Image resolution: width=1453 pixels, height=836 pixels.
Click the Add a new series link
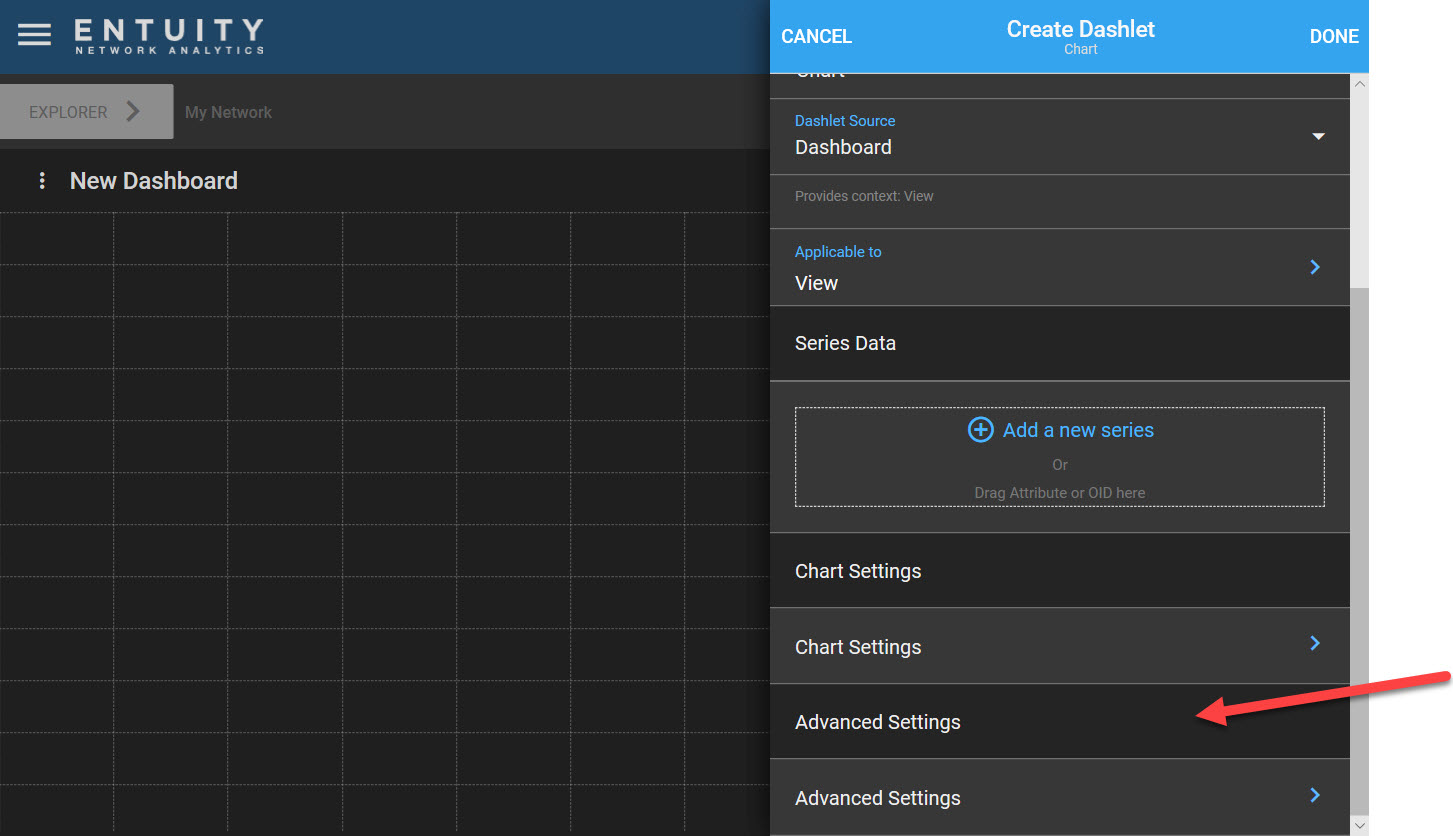pyautogui.click(x=1077, y=430)
